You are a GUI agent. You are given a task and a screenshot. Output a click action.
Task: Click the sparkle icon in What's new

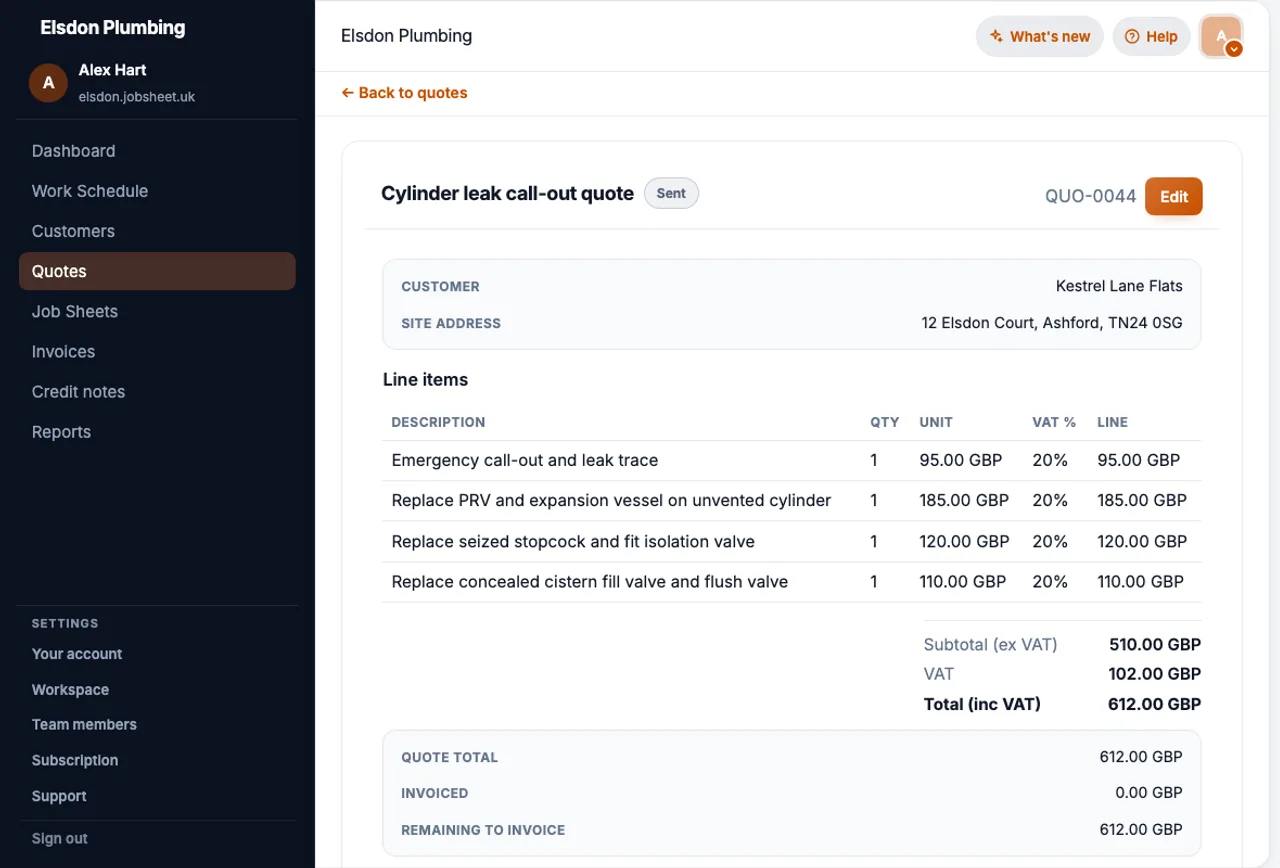(x=996, y=36)
